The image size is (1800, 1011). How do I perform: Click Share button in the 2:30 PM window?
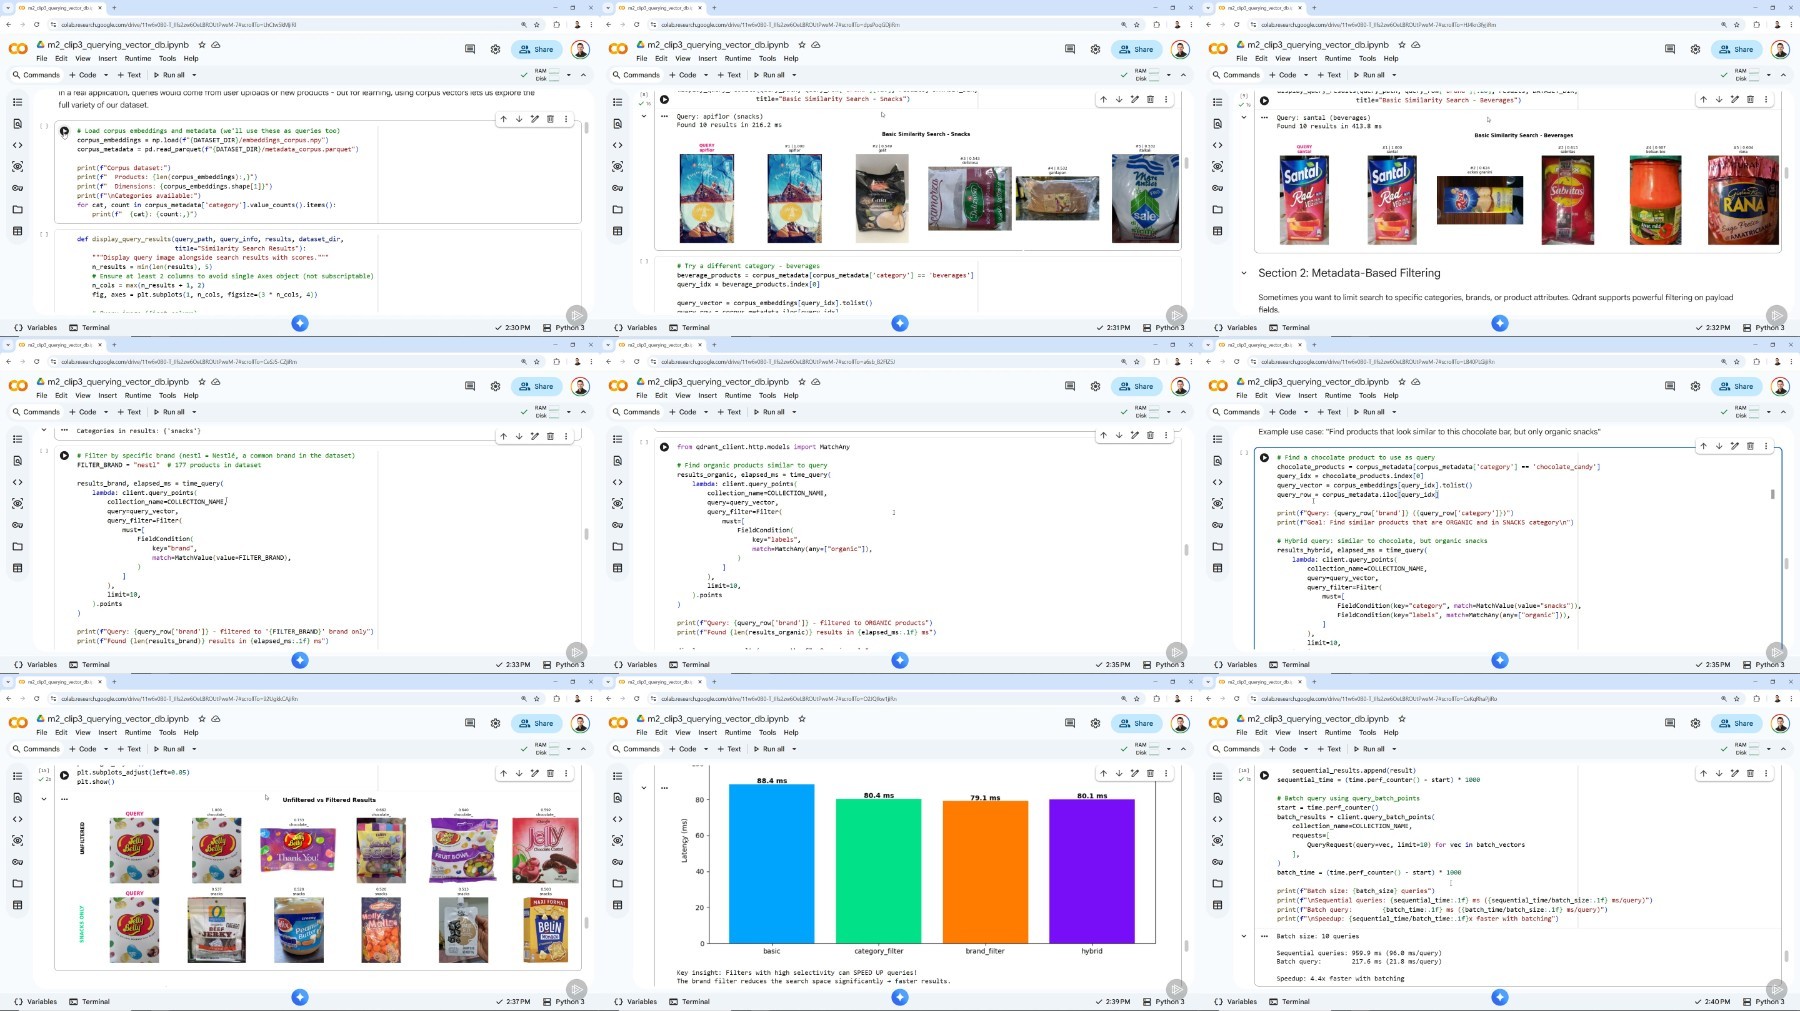(537, 49)
